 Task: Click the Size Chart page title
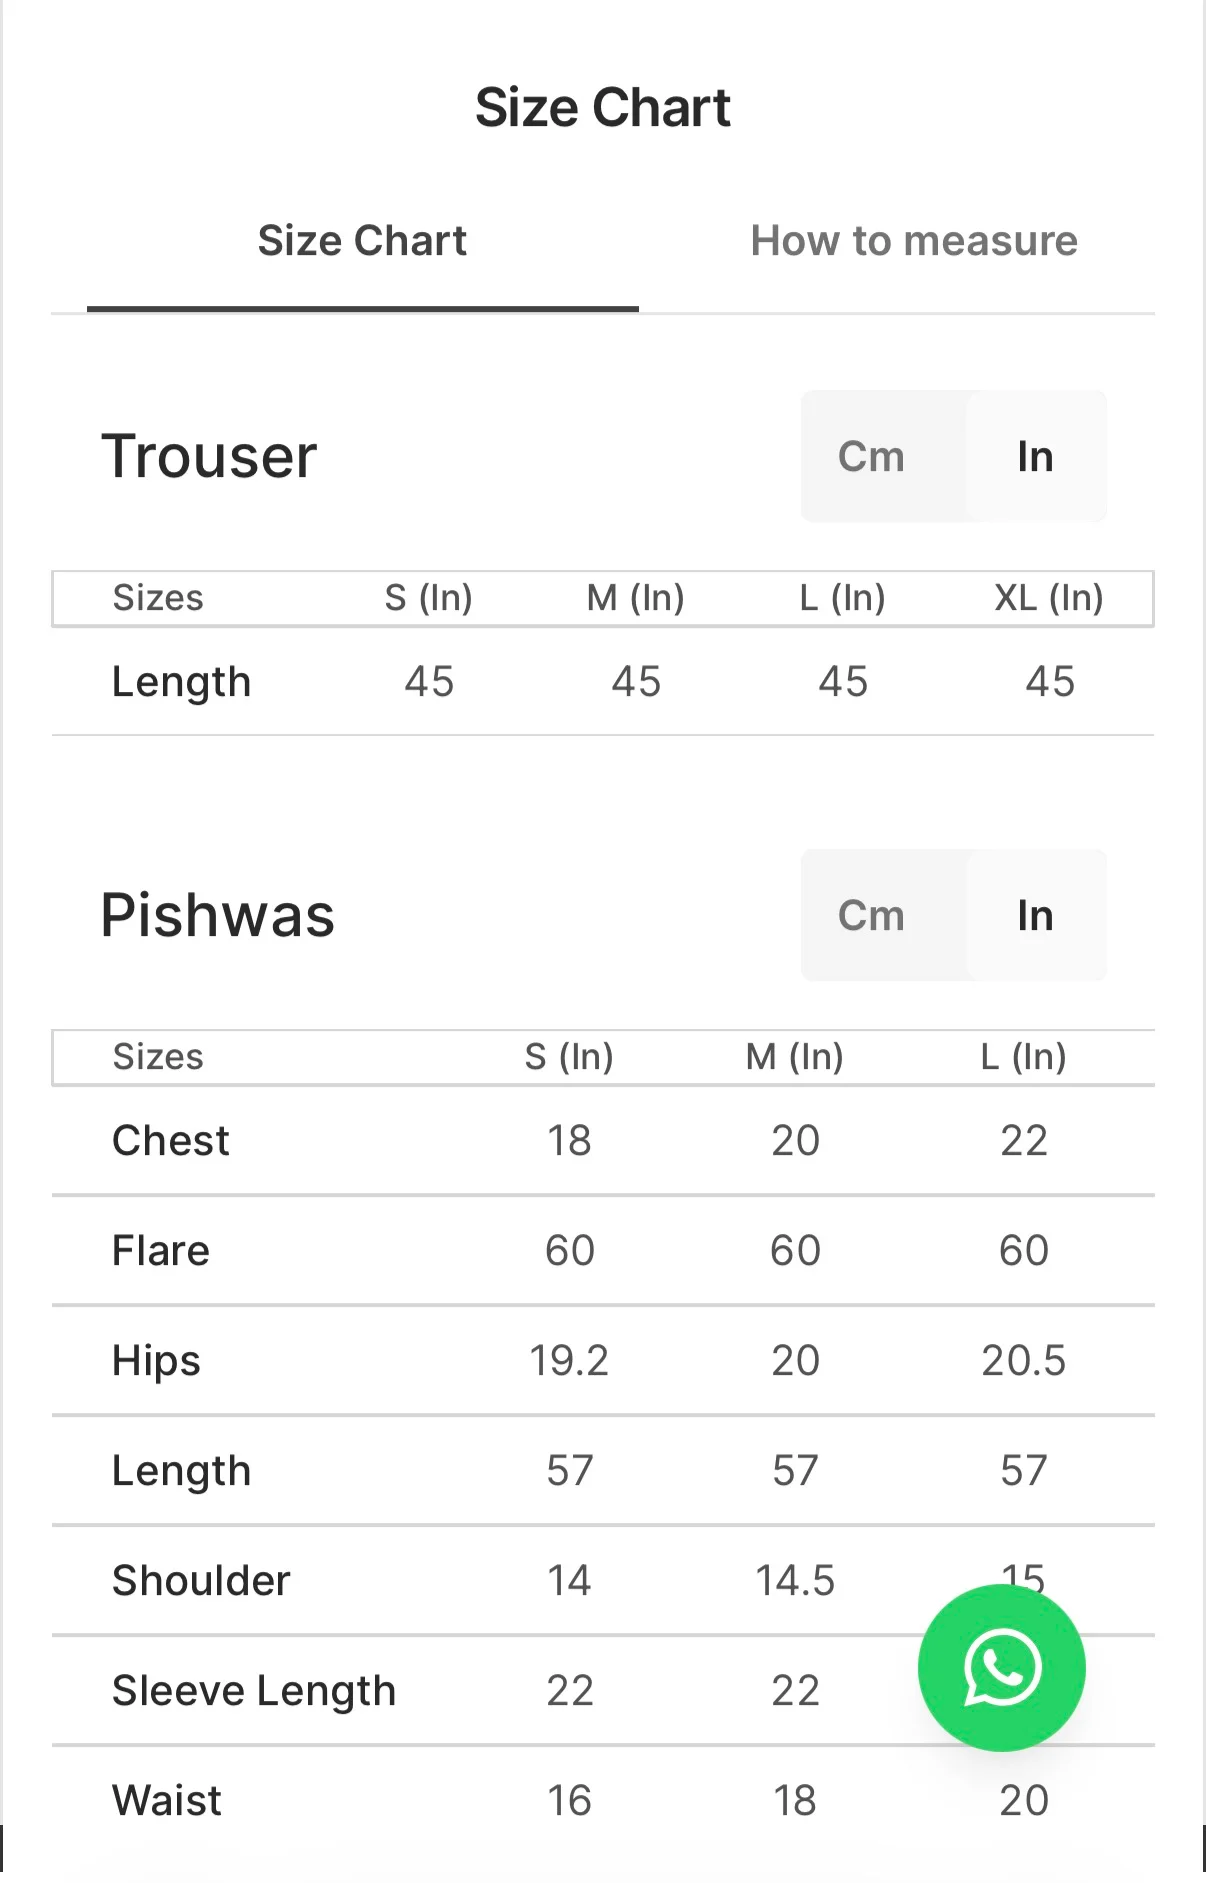tap(602, 108)
